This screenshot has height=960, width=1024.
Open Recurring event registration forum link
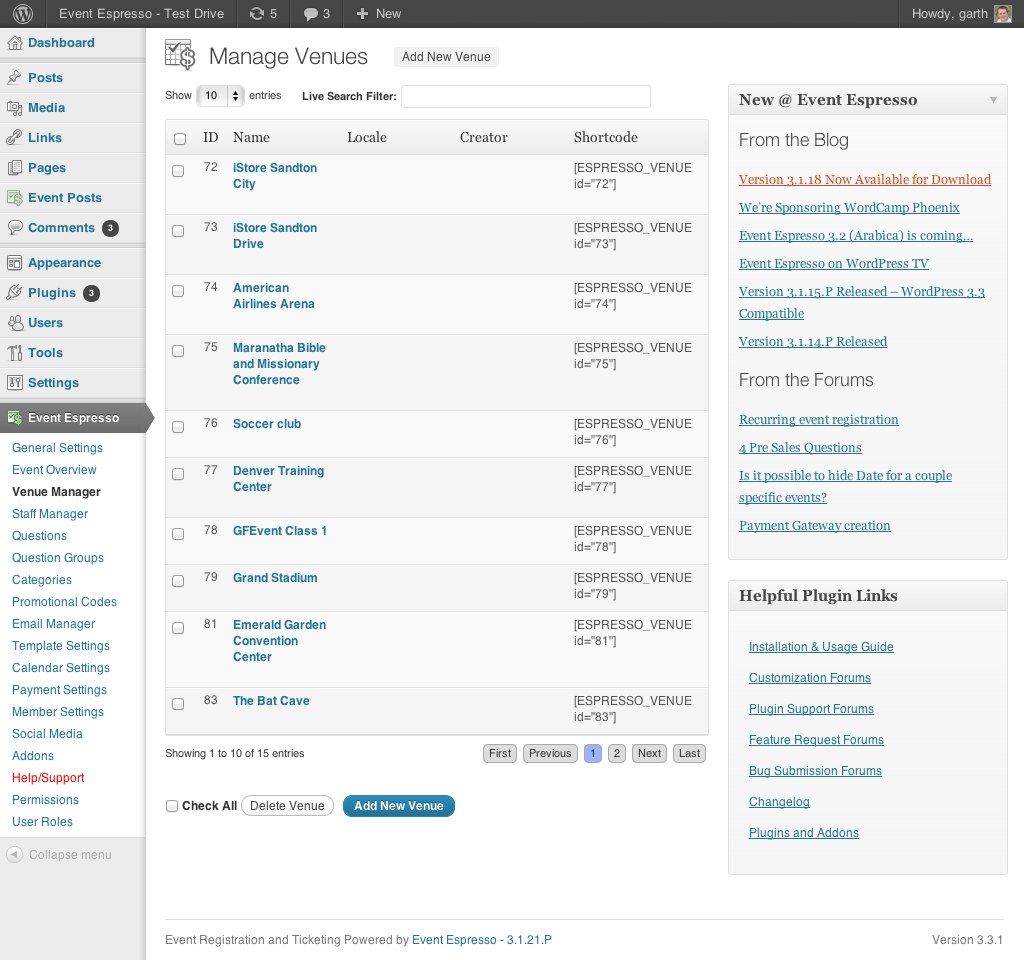tap(818, 420)
